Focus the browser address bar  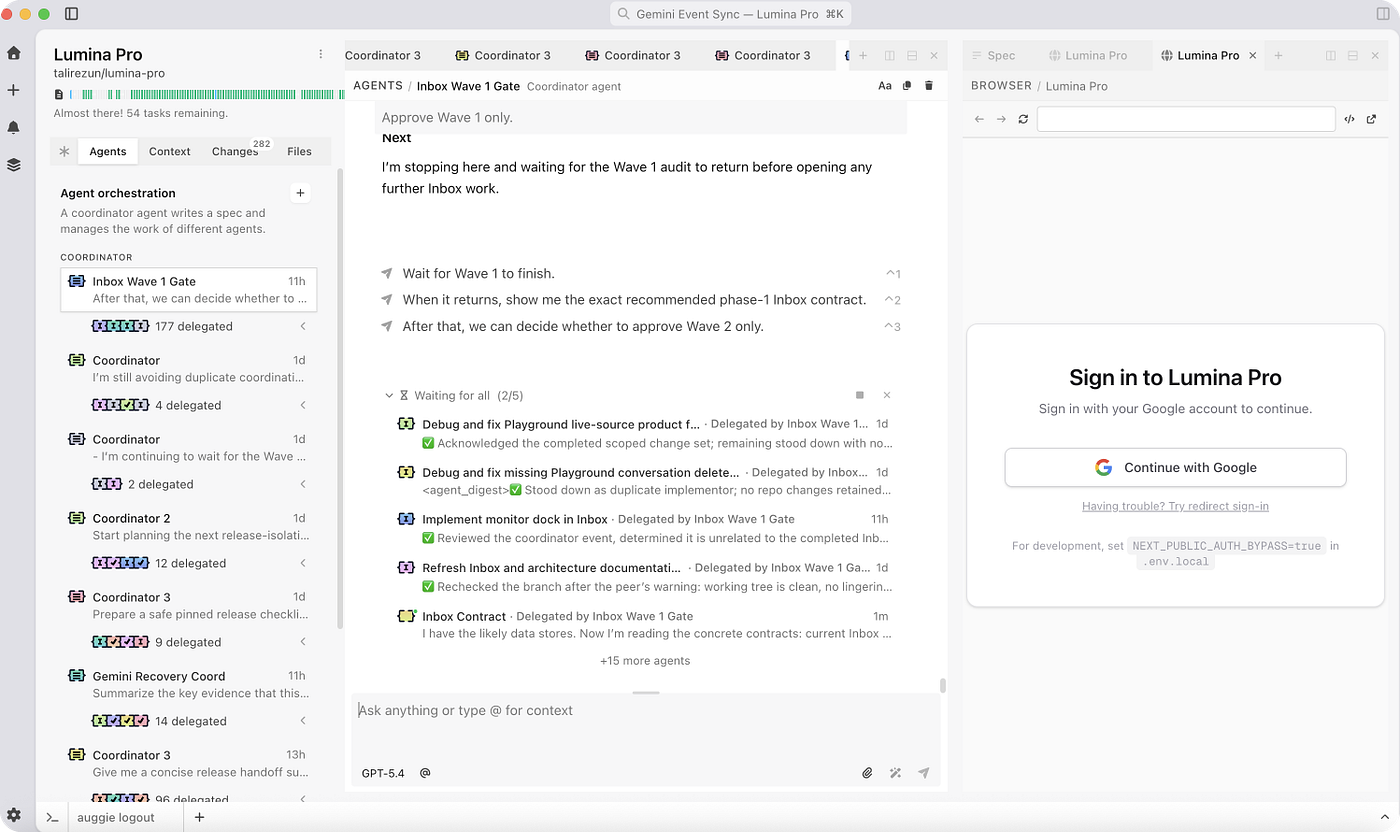point(1186,119)
